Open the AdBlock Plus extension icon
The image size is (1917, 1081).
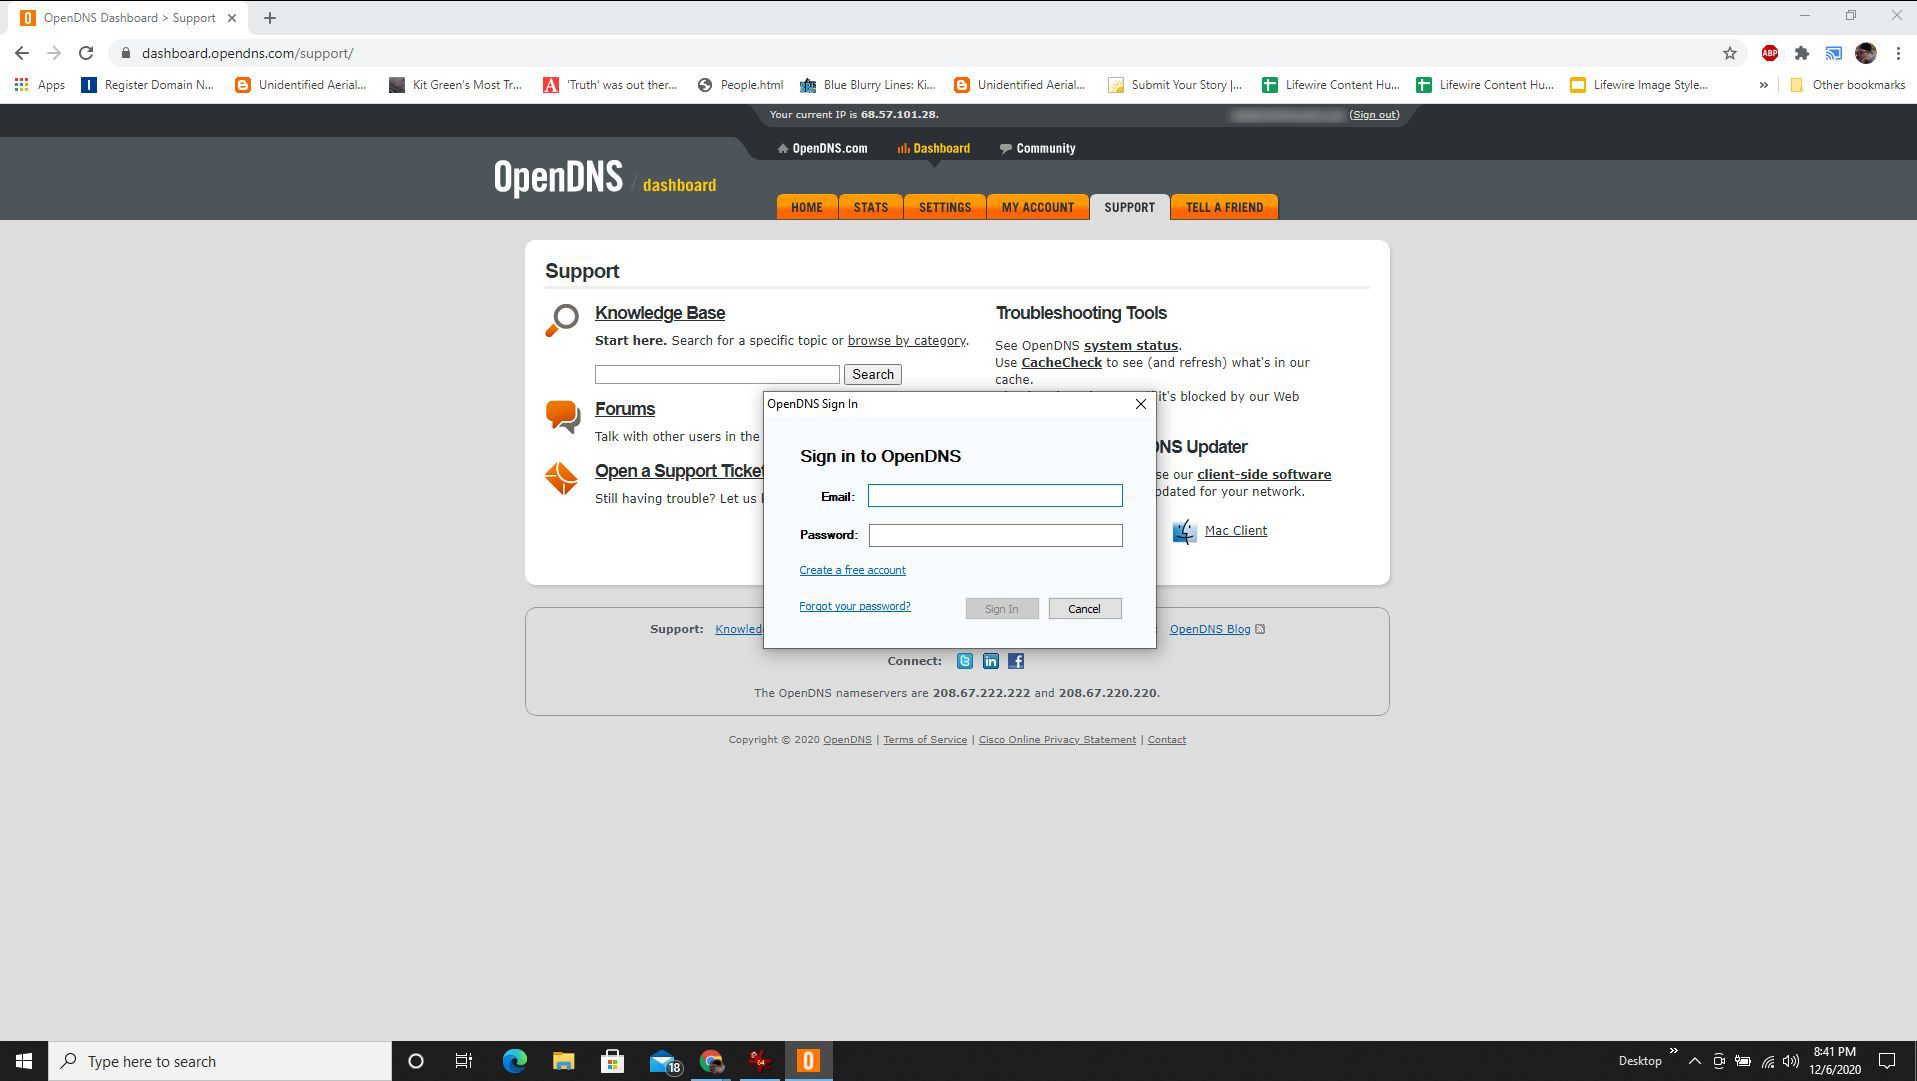tap(1769, 53)
